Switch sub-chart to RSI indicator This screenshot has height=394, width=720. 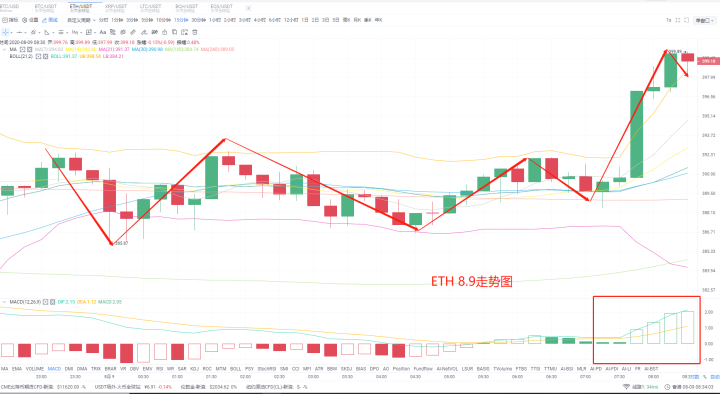[159, 369]
